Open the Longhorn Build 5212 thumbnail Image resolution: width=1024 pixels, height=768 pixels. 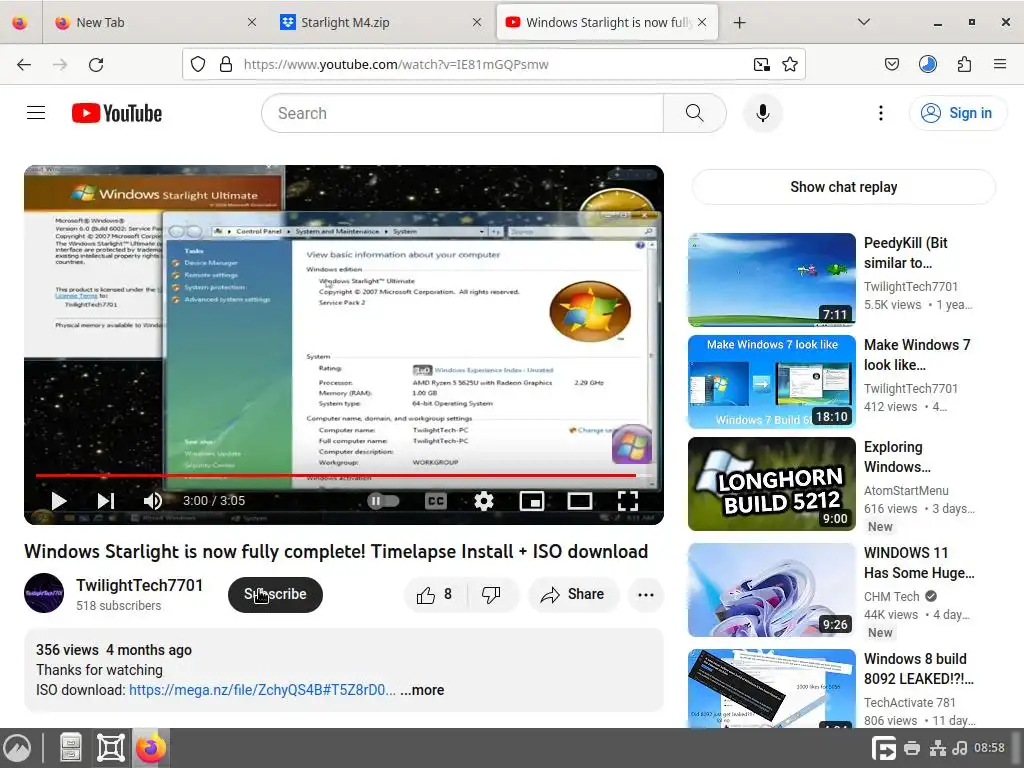coord(771,484)
